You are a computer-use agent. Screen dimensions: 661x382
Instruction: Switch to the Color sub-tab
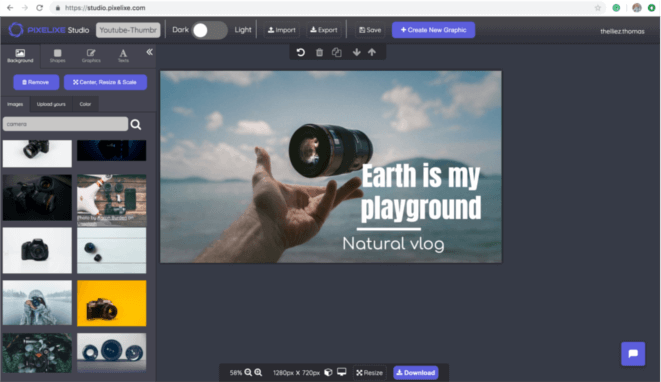pos(85,104)
